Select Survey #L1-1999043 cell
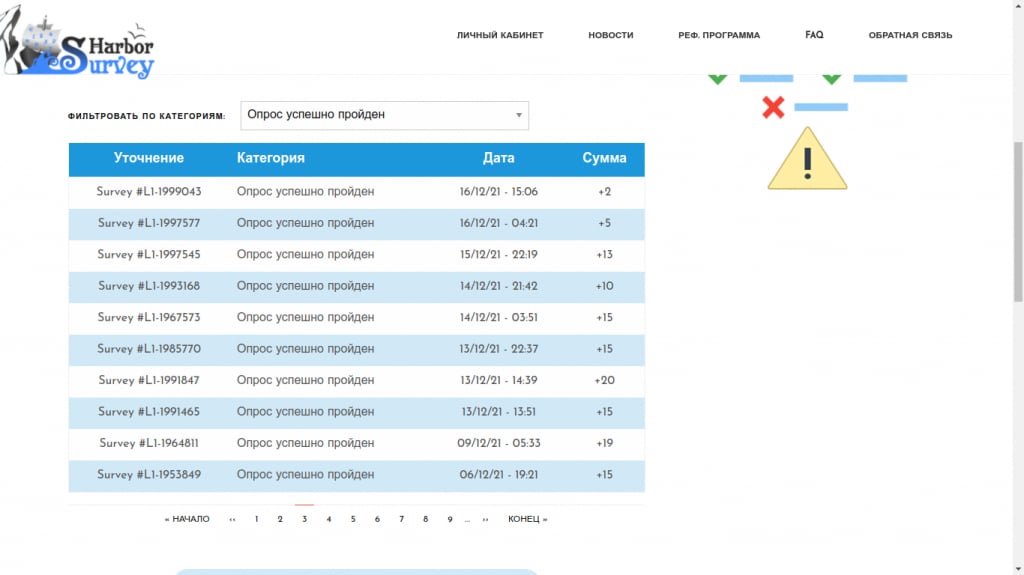Screen dimensions: 1024x575 [149, 192]
